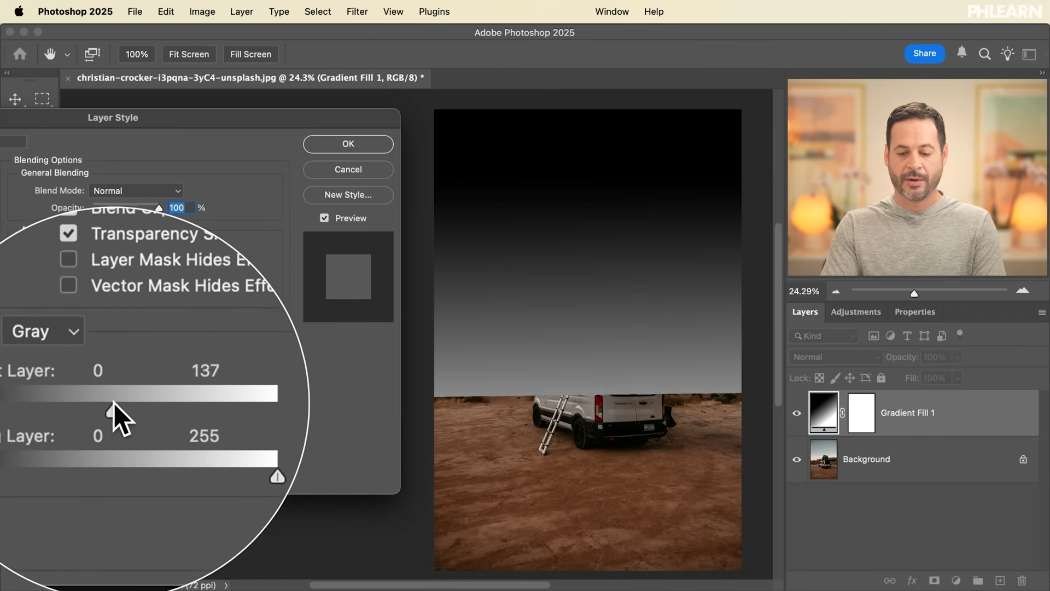1050x591 pixels.
Task: Prevent auto-nesting artboard lock icon
Action: 865,378
